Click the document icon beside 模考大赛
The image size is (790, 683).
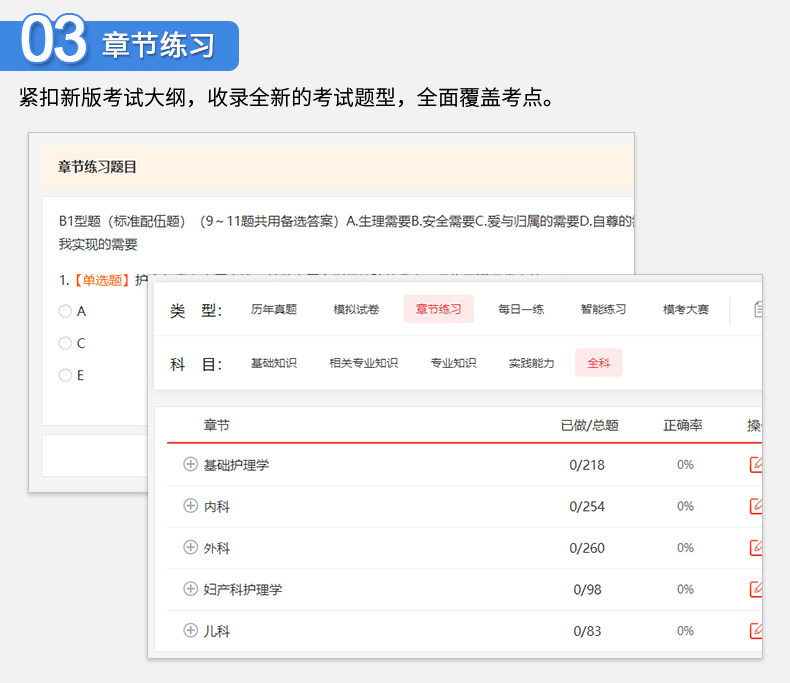click(x=758, y=309)
